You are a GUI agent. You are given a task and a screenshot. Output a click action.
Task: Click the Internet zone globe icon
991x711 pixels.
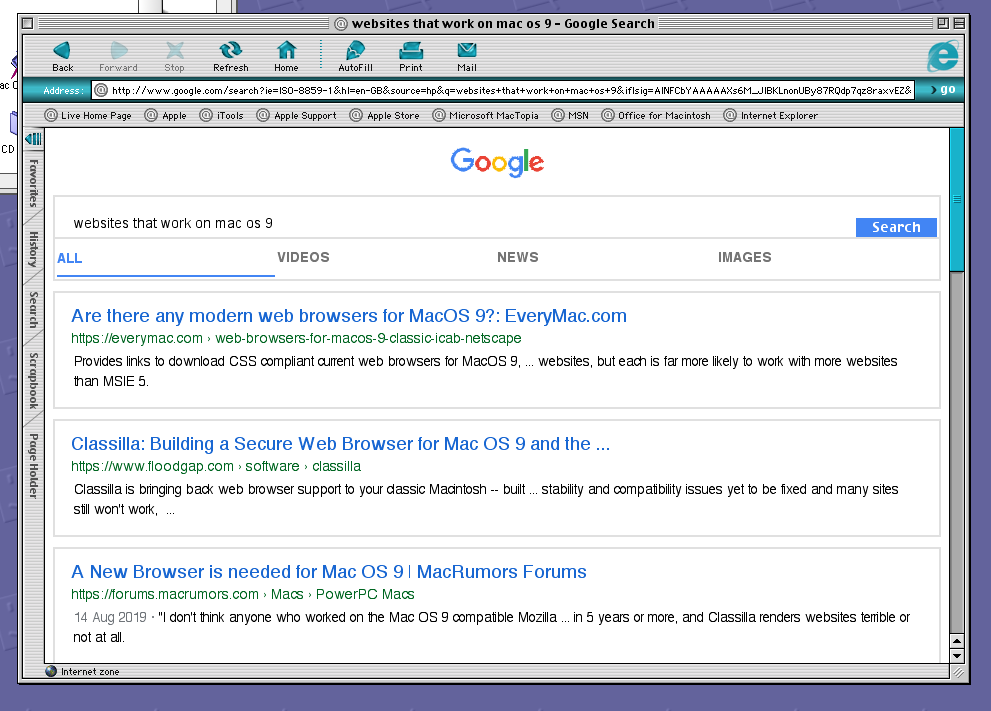pos(51,671)
